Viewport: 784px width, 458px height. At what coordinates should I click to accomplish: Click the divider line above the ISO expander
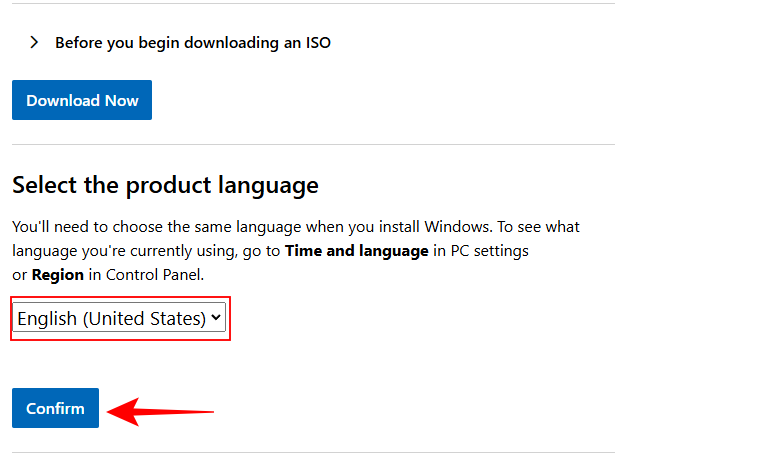click(313, 4)
